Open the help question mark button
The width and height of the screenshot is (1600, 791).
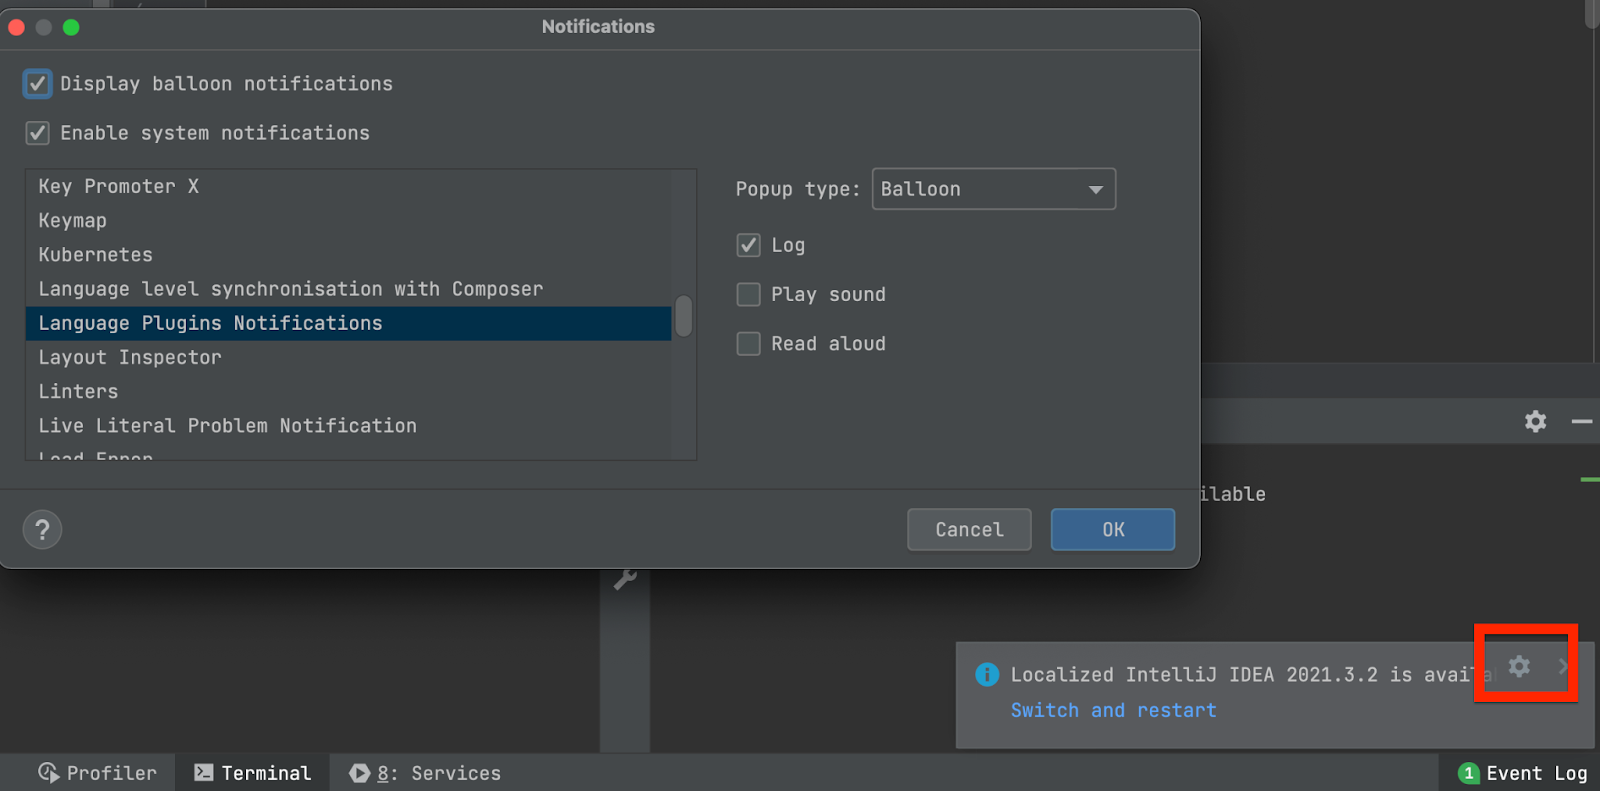[42, 530]
